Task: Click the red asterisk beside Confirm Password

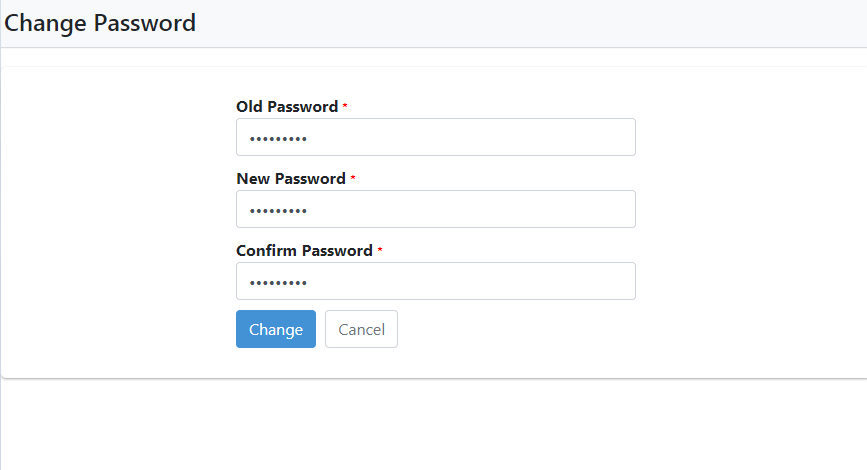Action: pyautogui.click(x=380, y=249)
